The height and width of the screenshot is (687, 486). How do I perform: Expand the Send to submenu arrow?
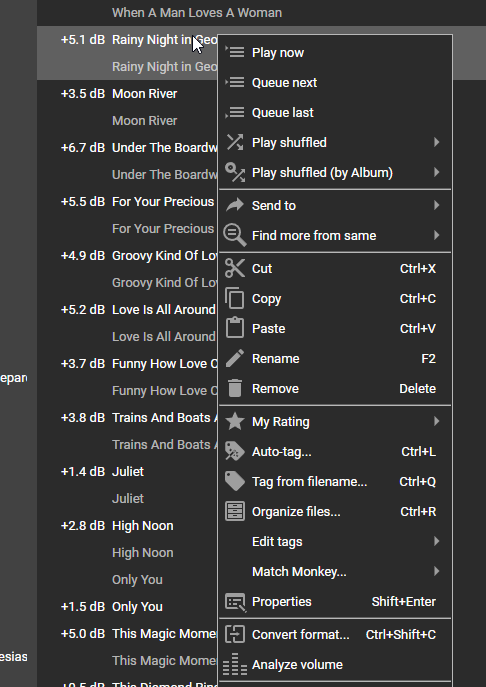436,205
